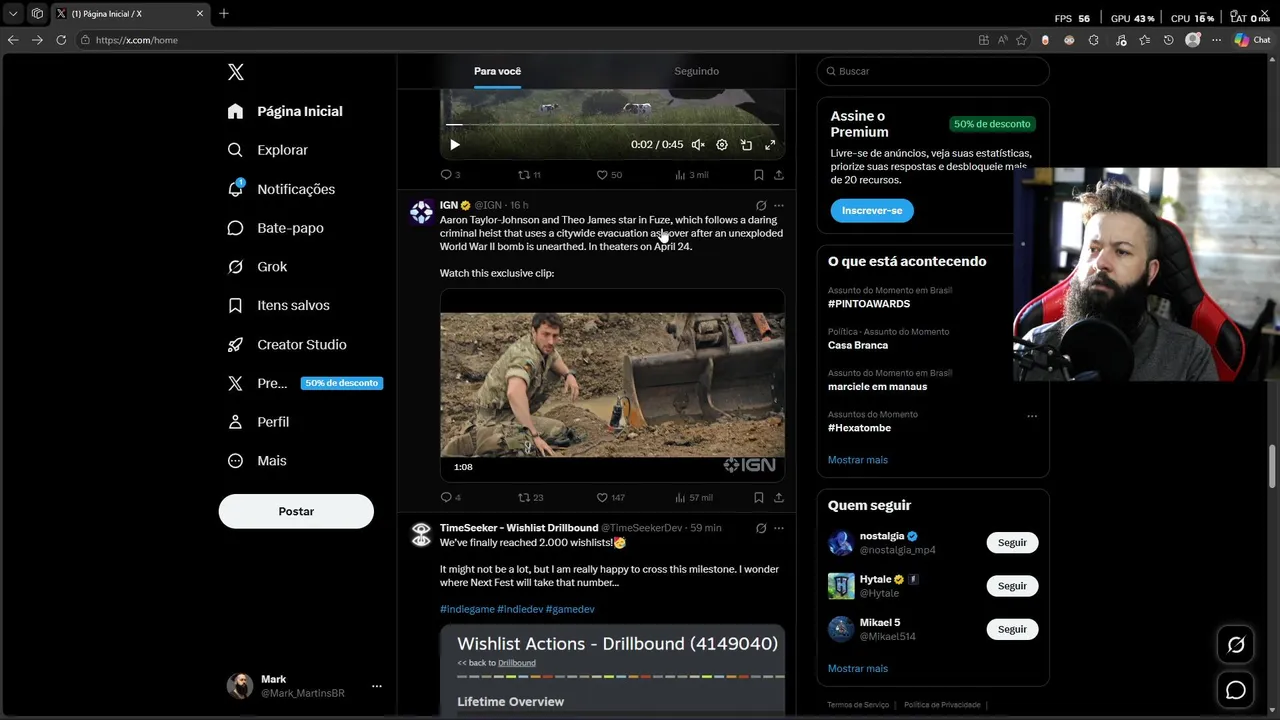Add page to browser favorites star
This screenshot has width=1280, height=720.
pyautogui.click(x=1021, y=40)
